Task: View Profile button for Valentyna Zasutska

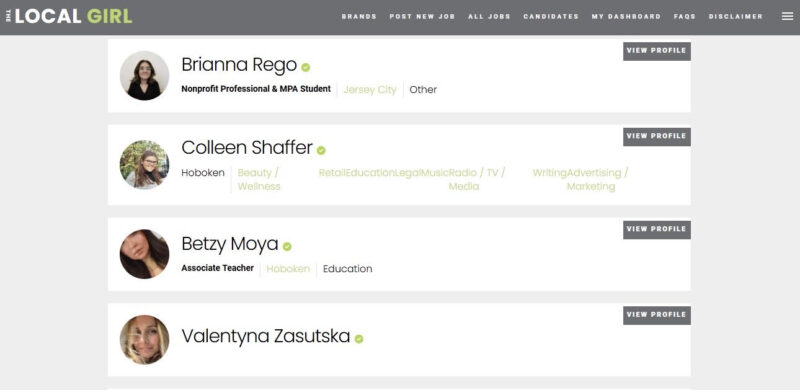Action: 657,315
